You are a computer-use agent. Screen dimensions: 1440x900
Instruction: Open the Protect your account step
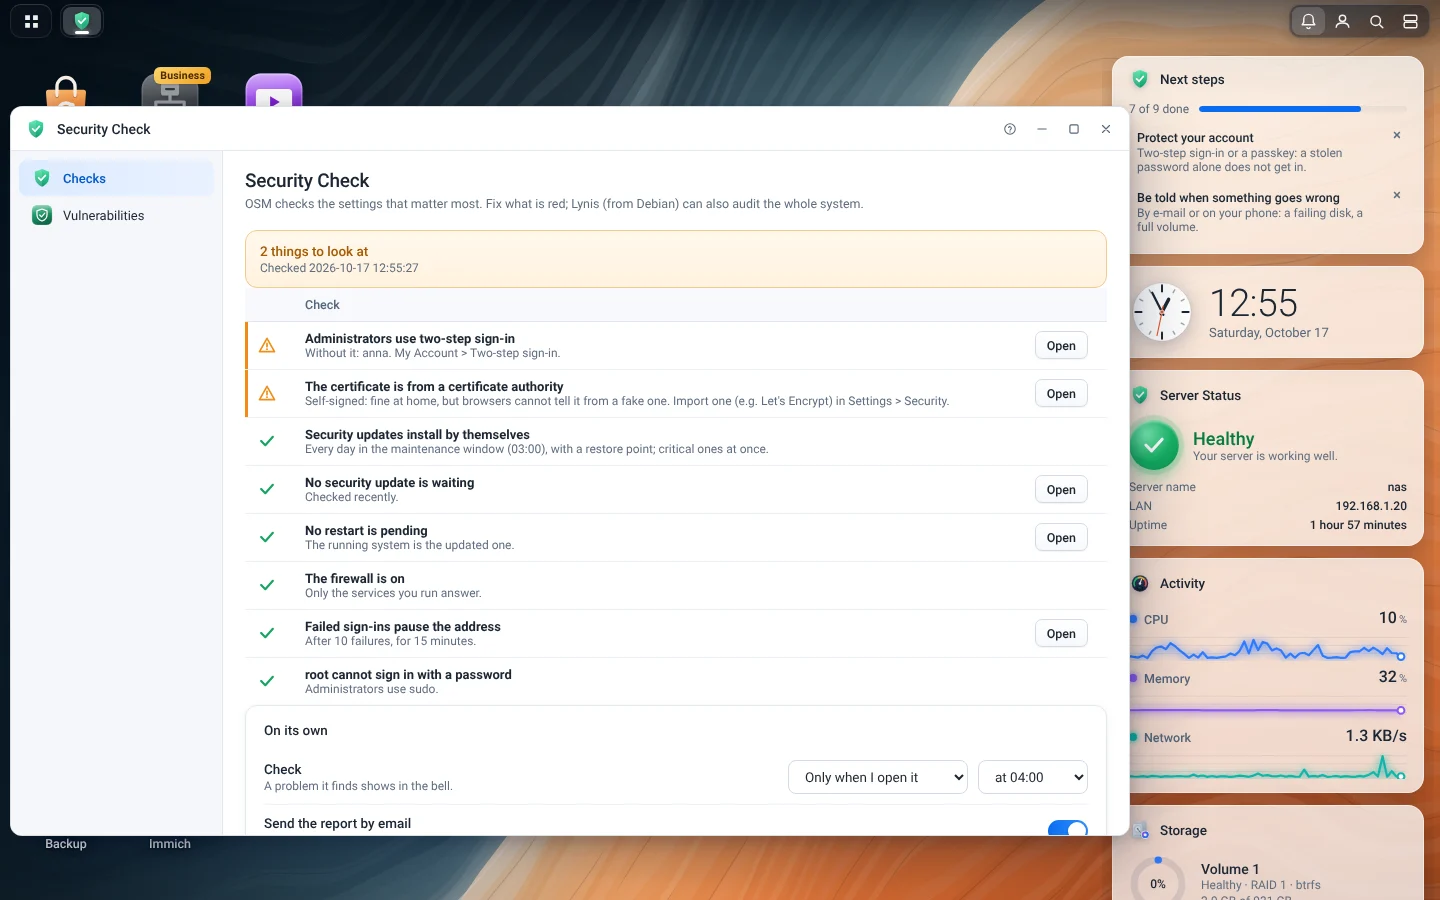1257,152
